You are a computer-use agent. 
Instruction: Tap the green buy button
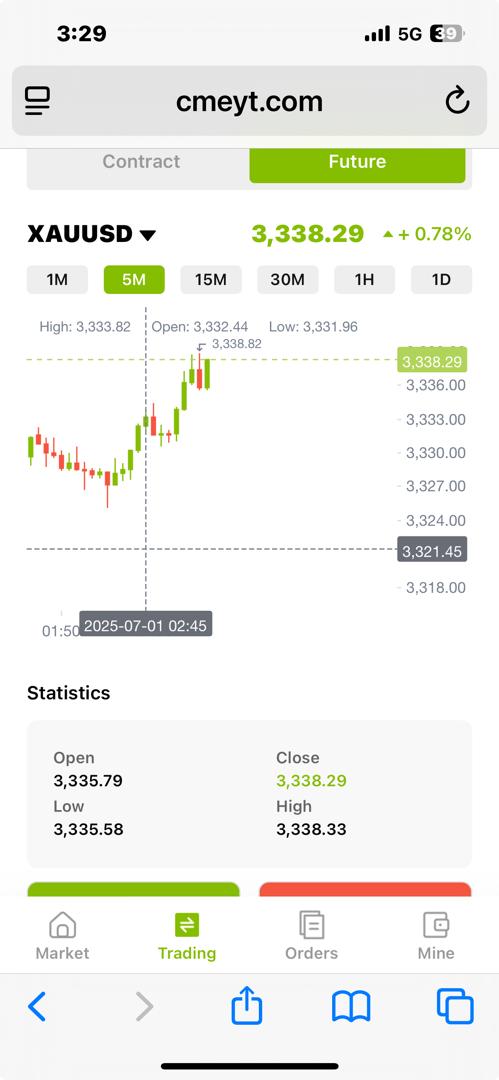tap(134, 889)
